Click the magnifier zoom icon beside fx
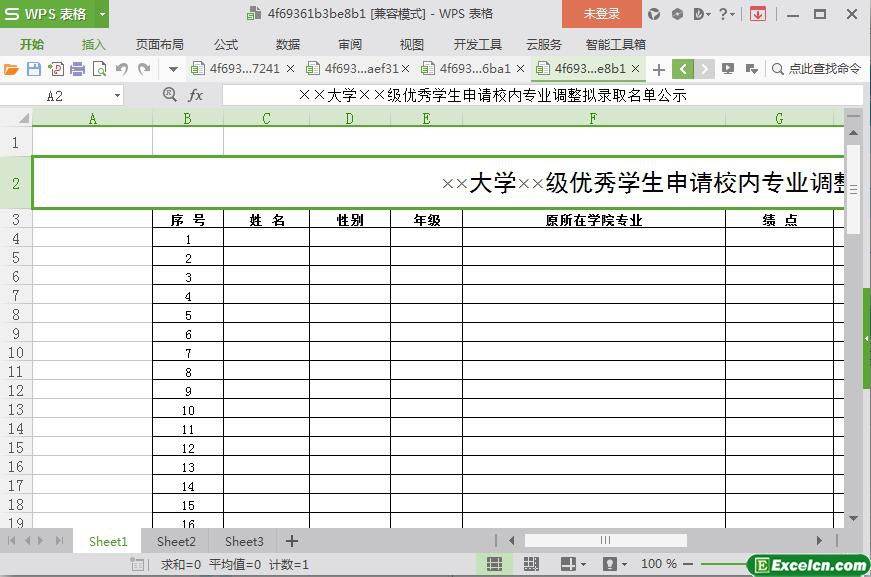This screenshot has height=577, width=871. click(170, 95)
